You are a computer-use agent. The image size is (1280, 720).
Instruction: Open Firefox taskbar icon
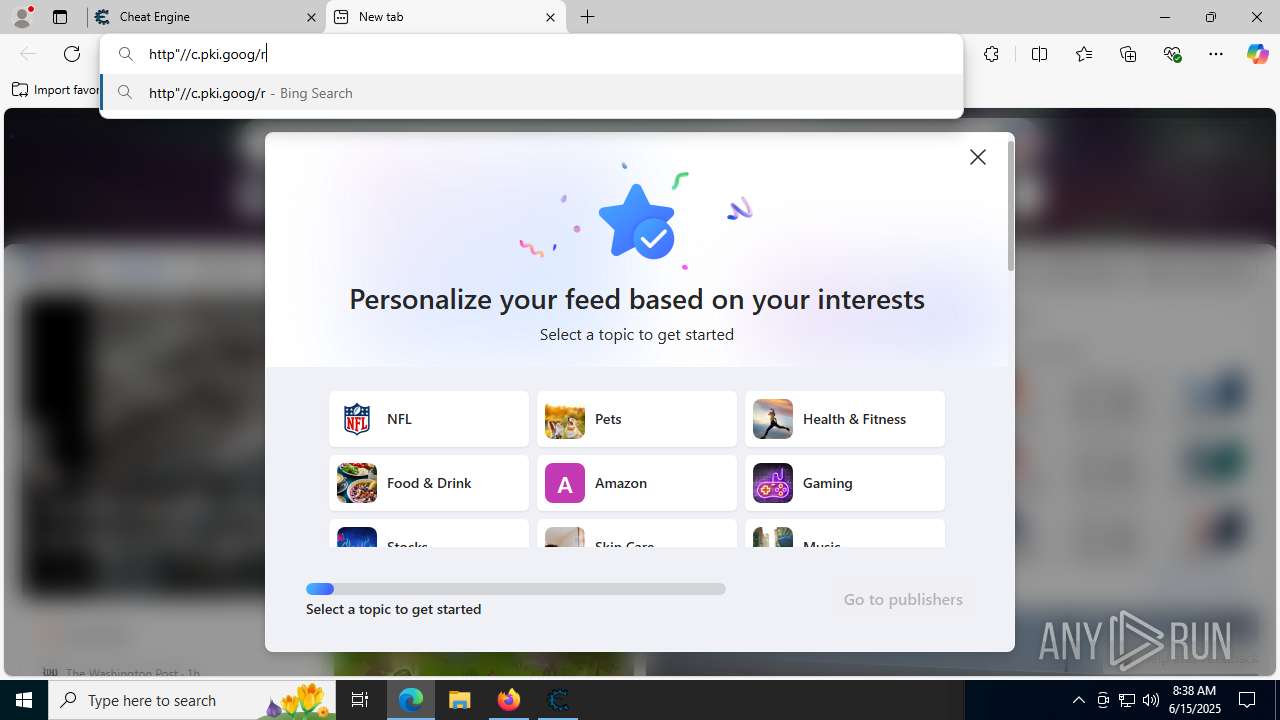tap(509, 700)
